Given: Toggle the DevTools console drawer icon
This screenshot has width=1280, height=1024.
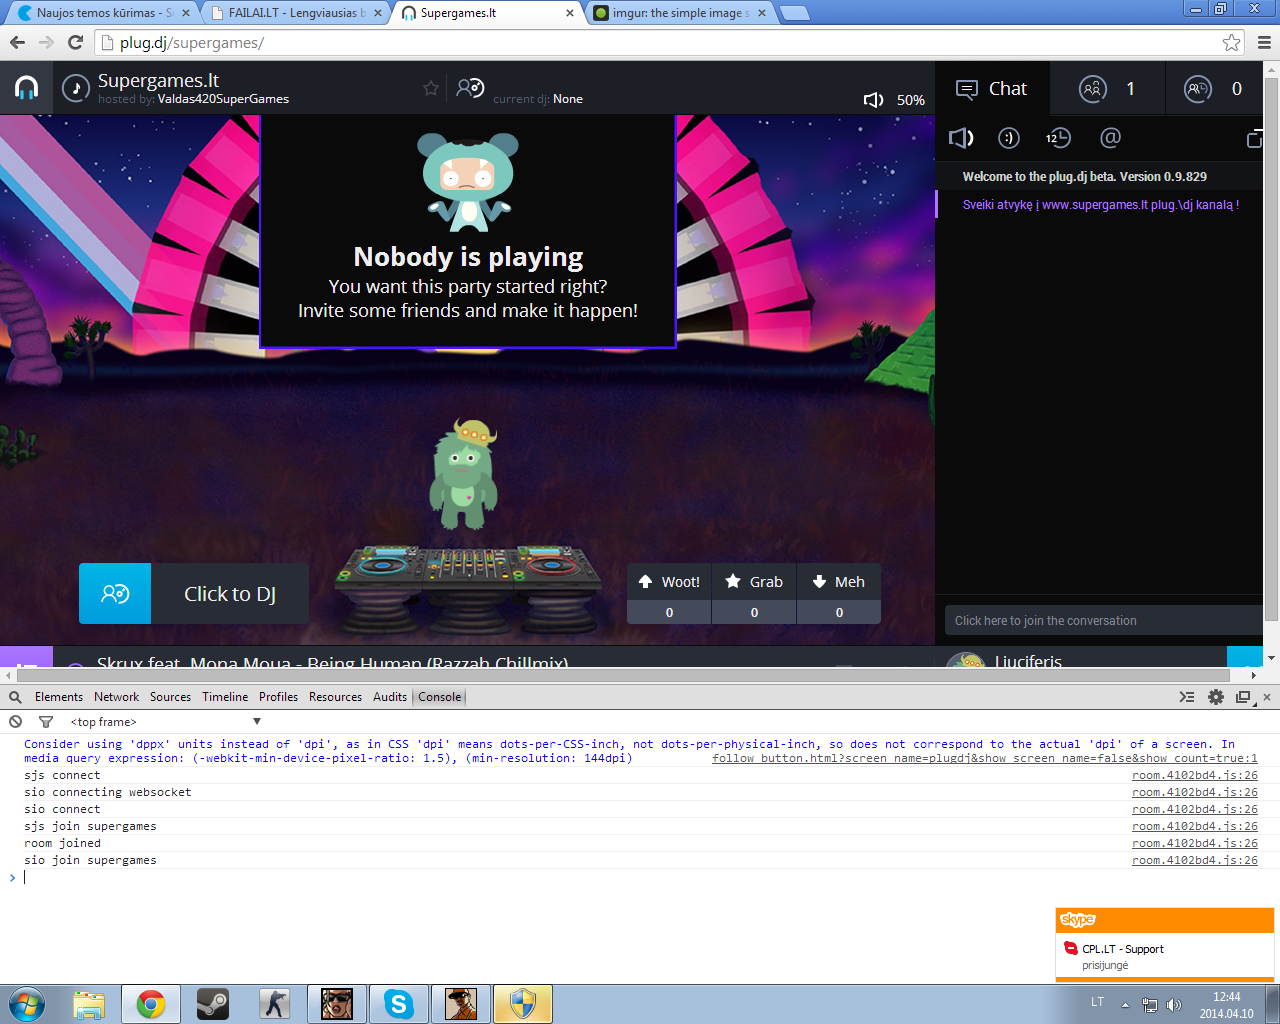Looking at the screenshot, I should [1187, 697].
